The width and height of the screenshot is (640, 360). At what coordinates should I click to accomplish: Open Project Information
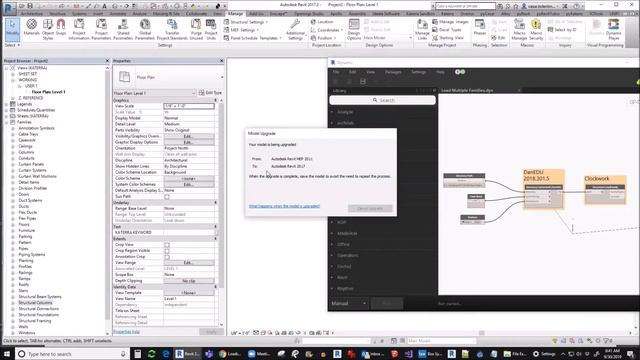79,29
